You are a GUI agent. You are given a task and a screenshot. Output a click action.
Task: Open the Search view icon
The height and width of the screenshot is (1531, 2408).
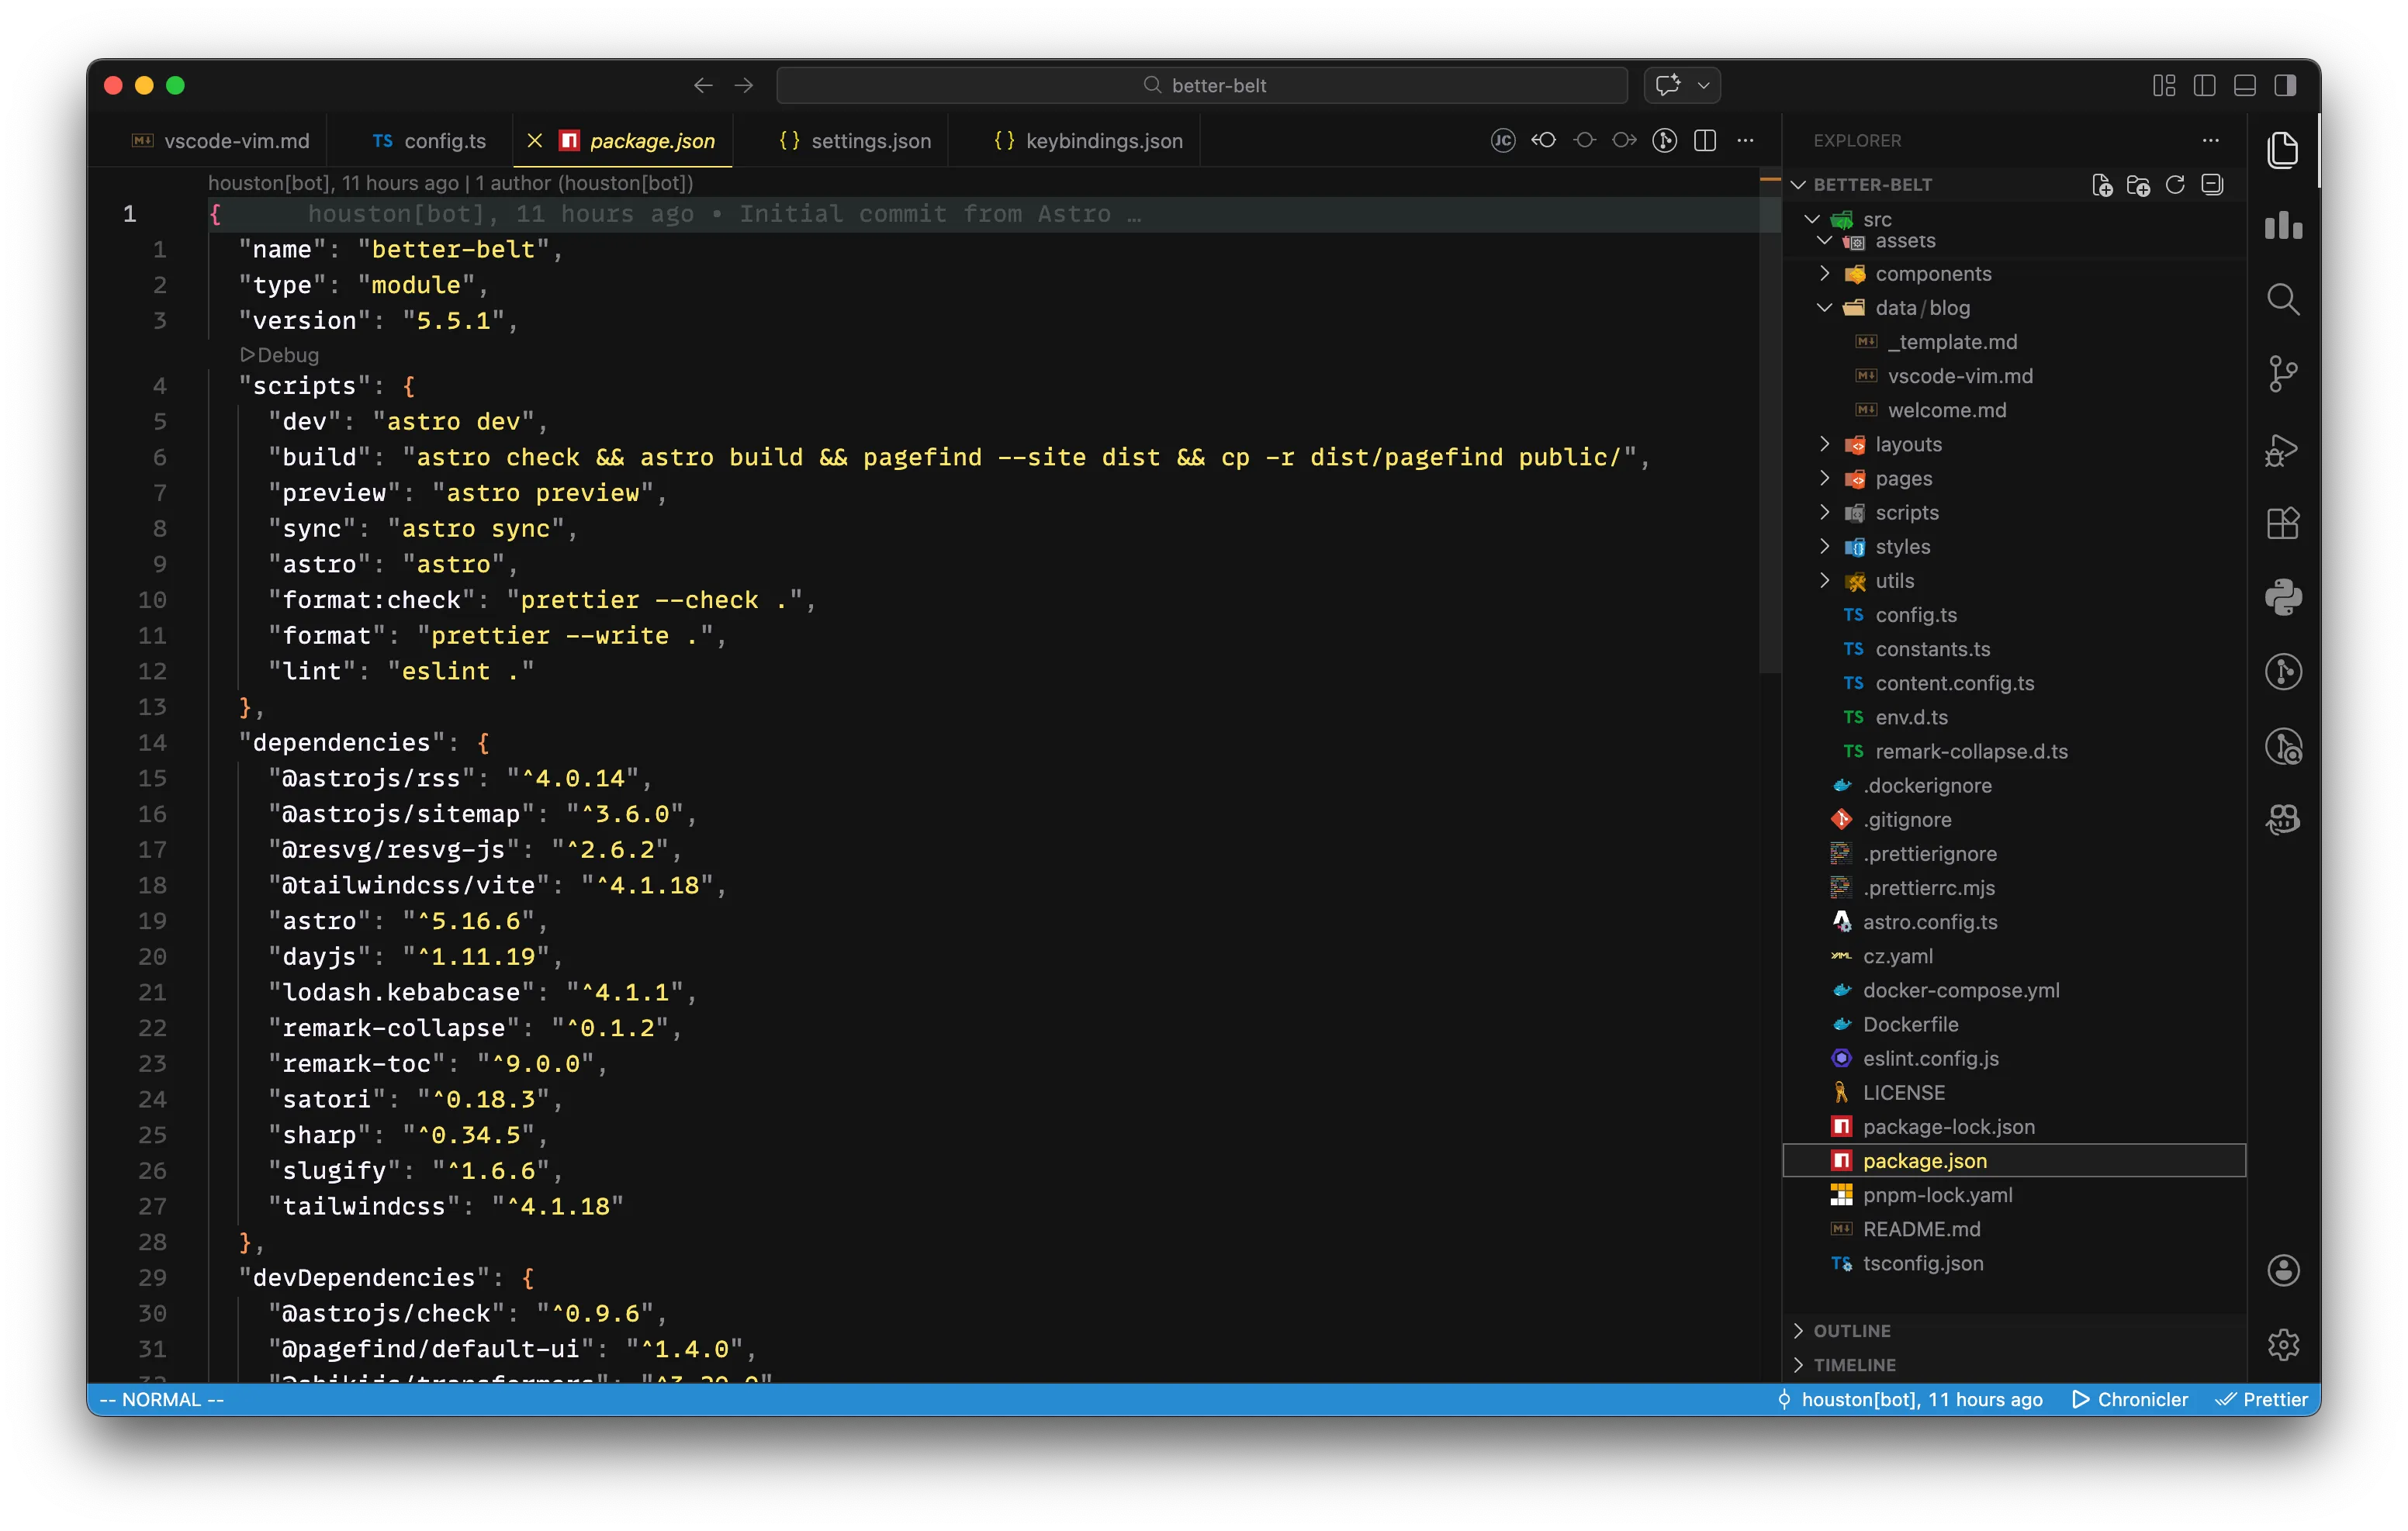2282,299
